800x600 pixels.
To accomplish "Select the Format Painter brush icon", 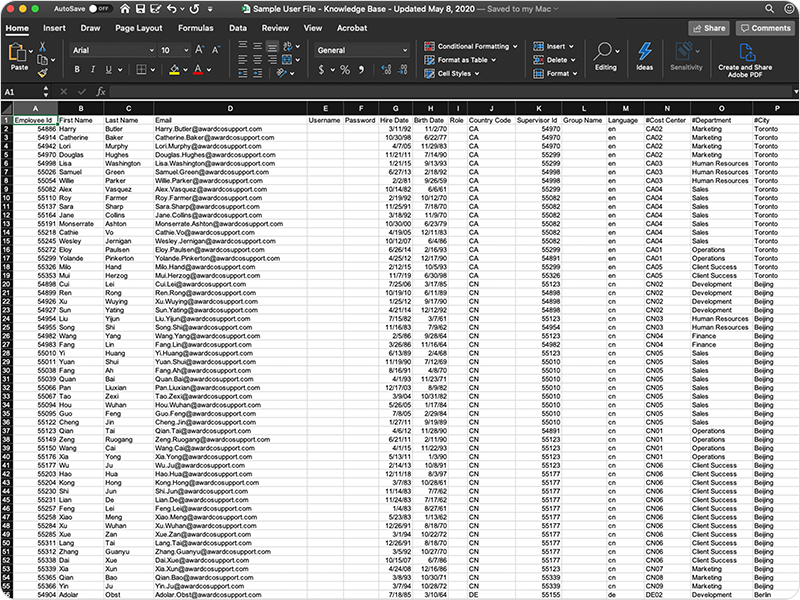I will (42, 73).
